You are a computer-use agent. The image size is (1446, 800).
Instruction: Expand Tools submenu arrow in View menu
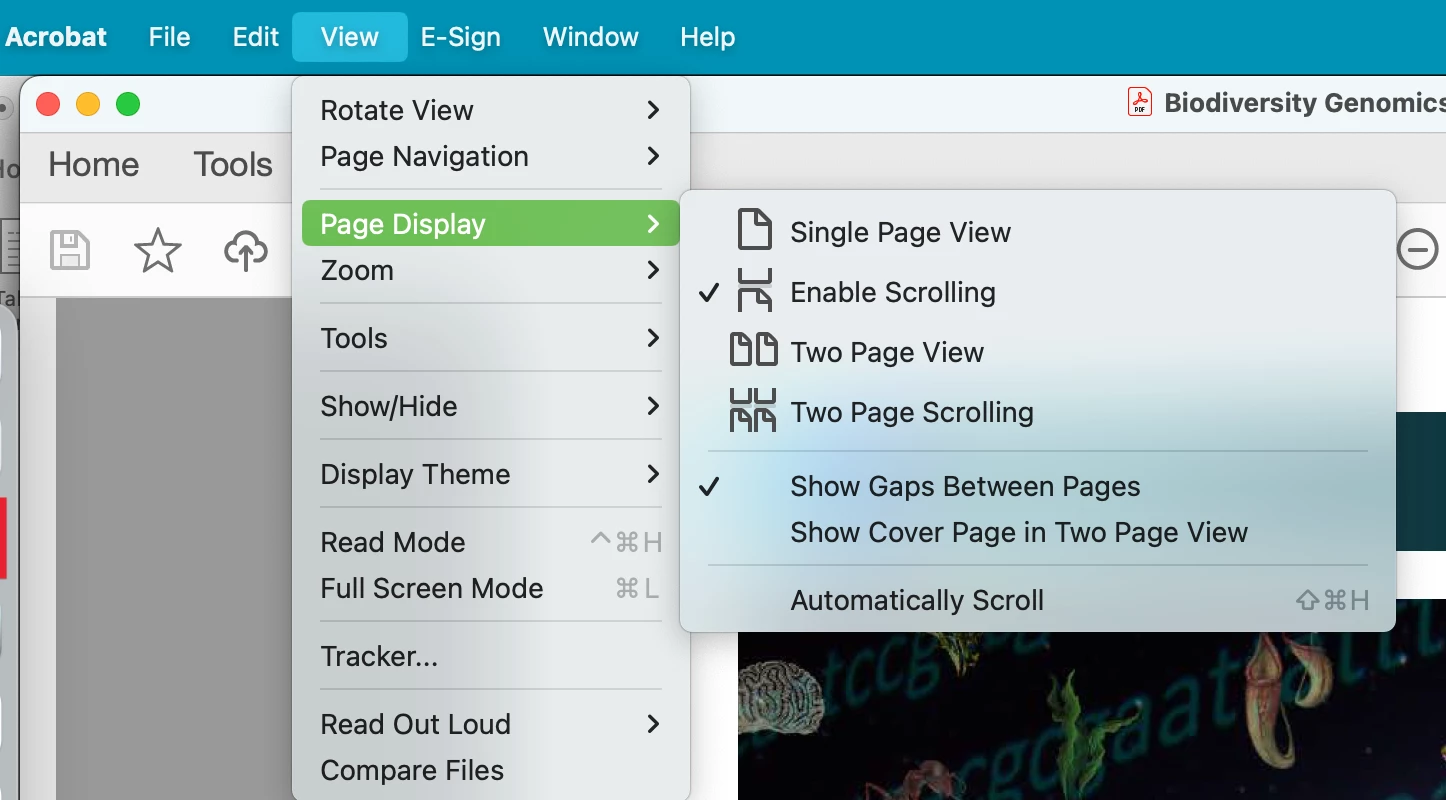tap(653, 338)
